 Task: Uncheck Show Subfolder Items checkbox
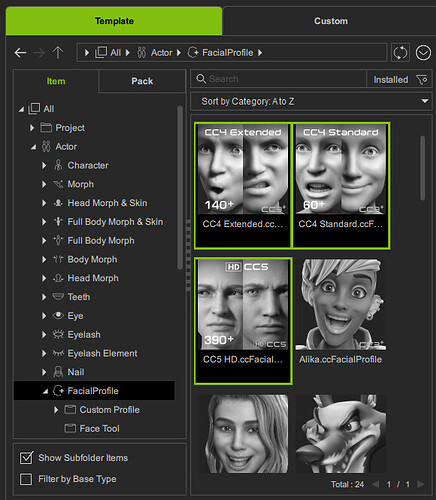coord(26,458)
